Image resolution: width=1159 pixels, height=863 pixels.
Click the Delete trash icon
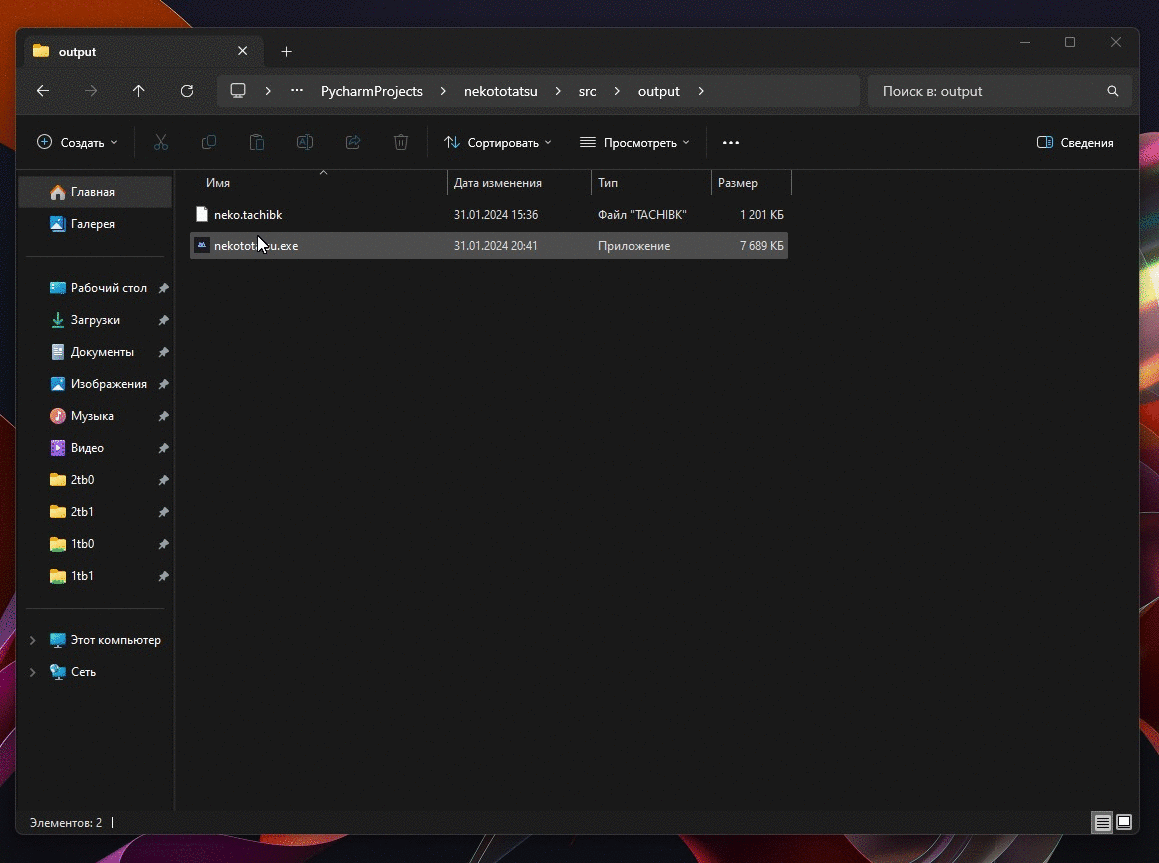click(401, 143)
